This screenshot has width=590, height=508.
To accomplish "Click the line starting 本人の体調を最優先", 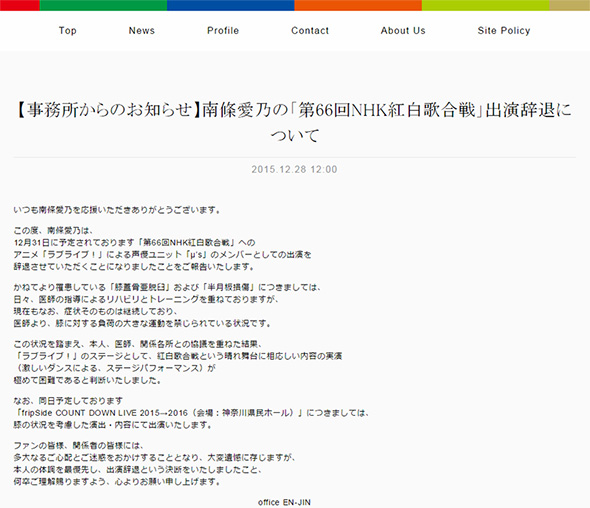I will [x=138, y=470].
